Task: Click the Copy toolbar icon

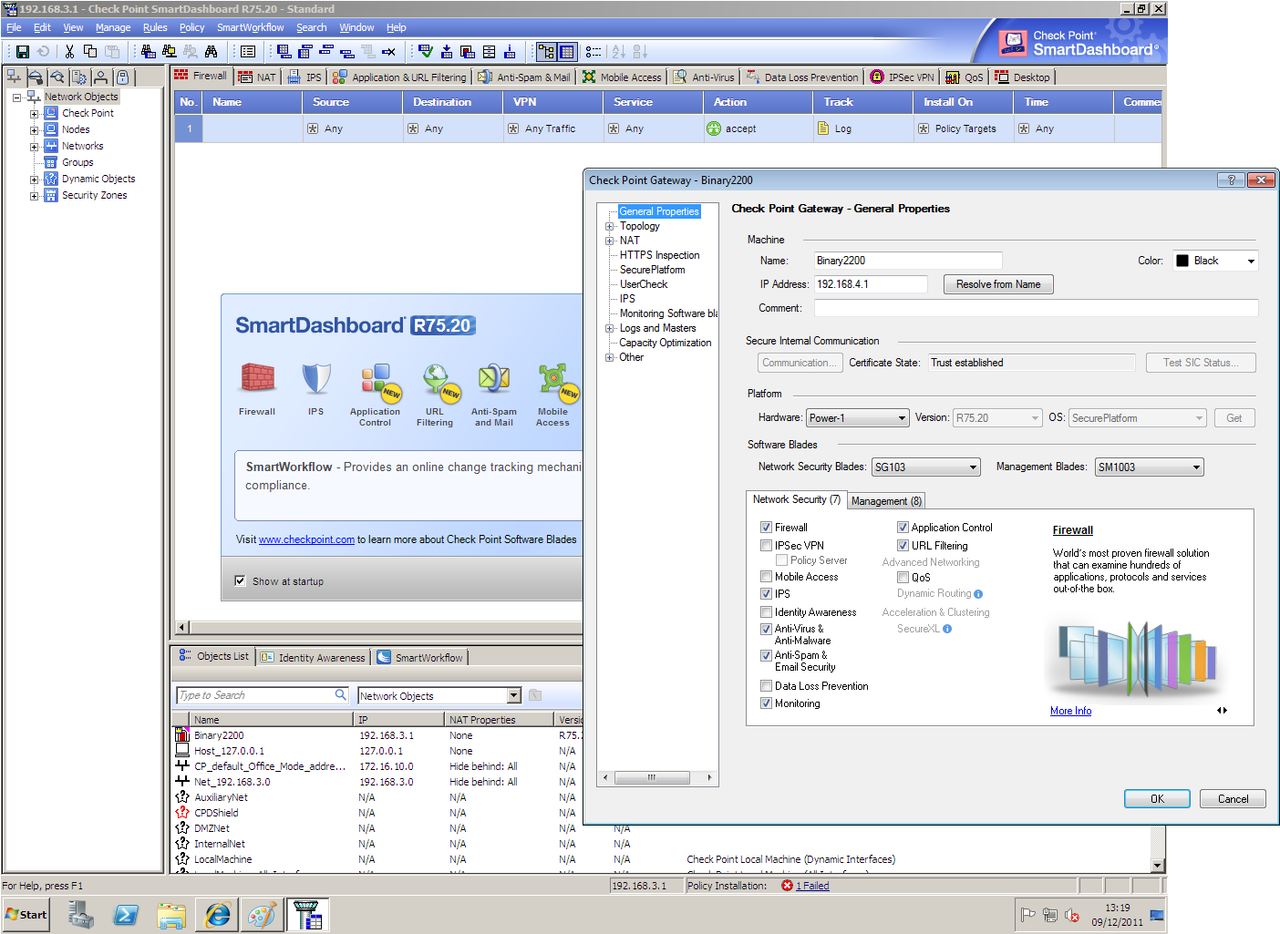Action: (91, 51)
